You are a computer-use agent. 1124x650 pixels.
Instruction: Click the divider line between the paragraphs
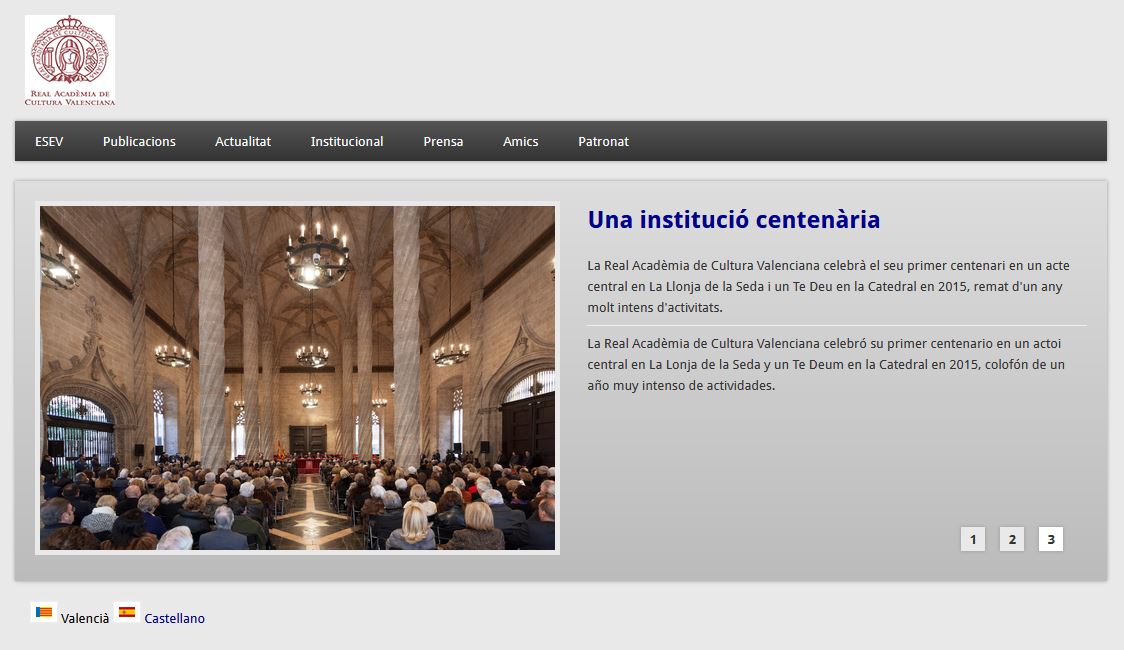[836, 325]
